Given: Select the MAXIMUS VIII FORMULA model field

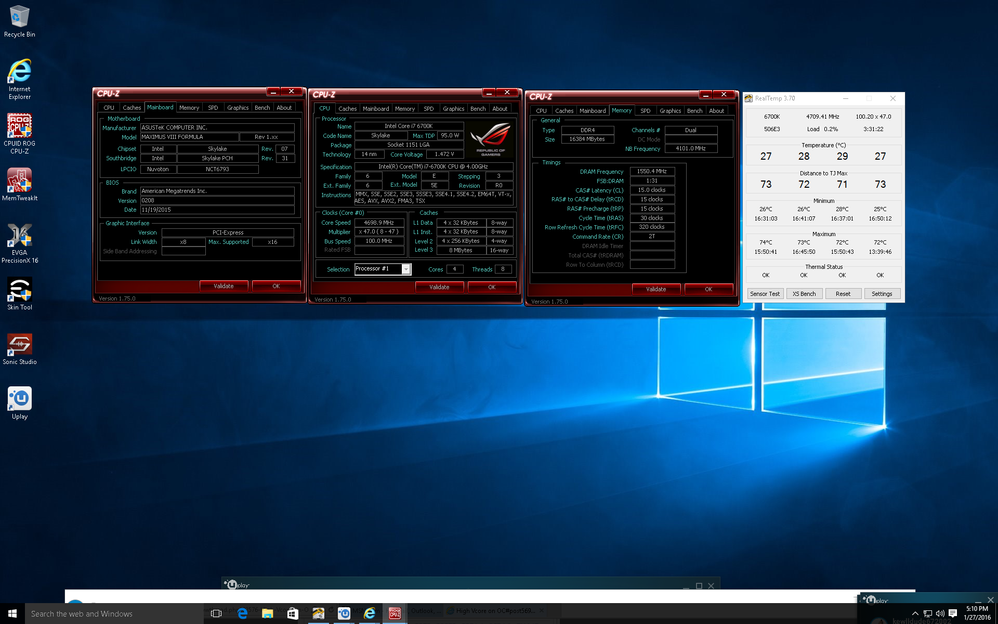Looking at the screenshot, I should click(189, 137).
